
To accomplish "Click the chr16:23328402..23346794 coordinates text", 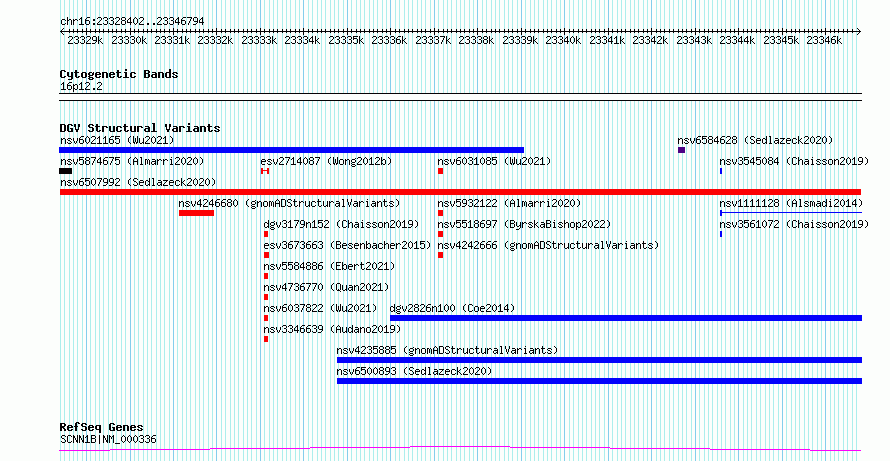I will click(x=132, y=21).
